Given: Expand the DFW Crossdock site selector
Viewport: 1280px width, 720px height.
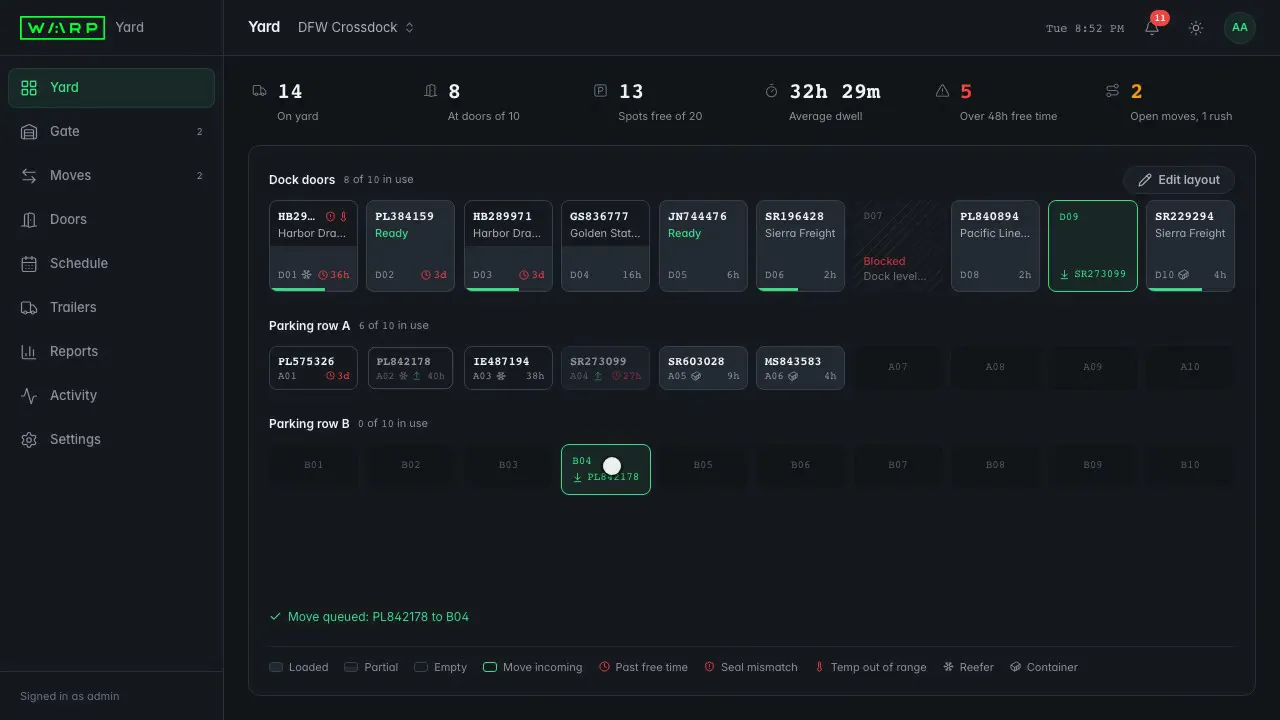Looking at the screenshot, I should pos(356,27).
